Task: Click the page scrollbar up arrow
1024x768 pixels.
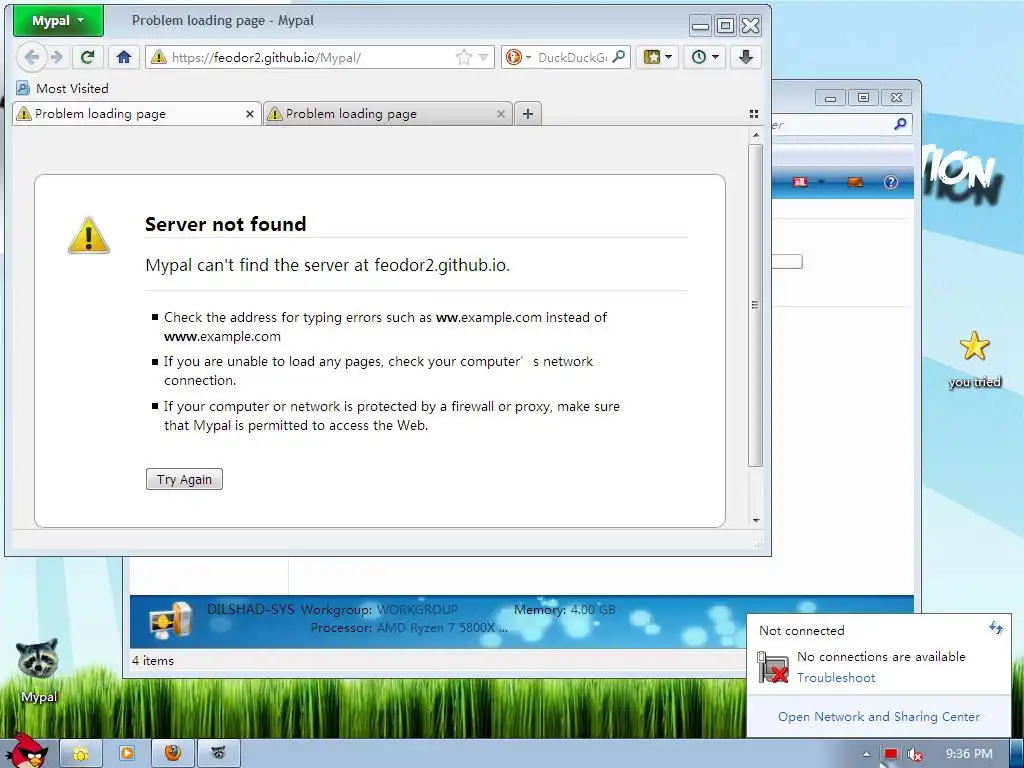Action: [756, 135]
